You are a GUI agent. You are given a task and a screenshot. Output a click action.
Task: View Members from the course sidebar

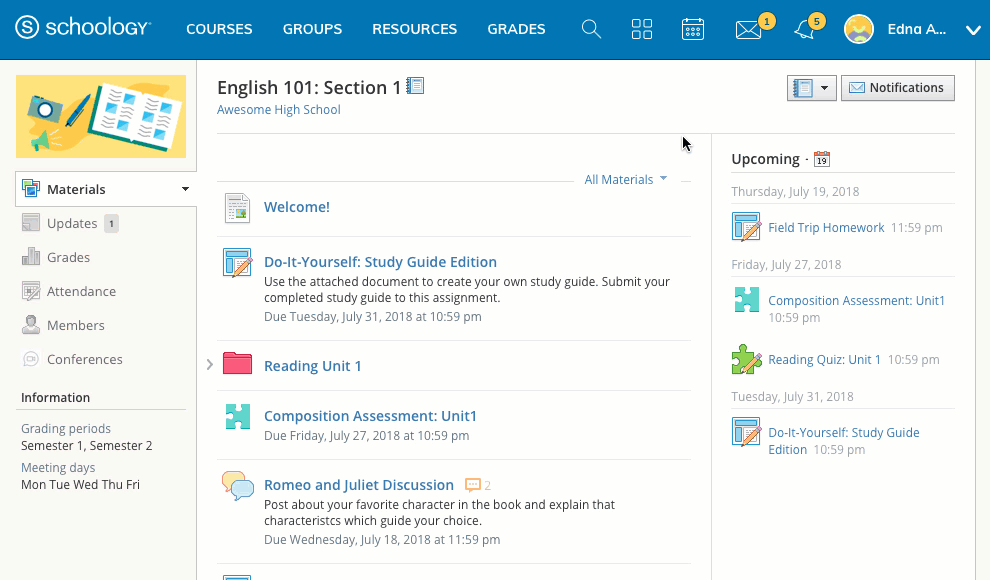(76, 325)
